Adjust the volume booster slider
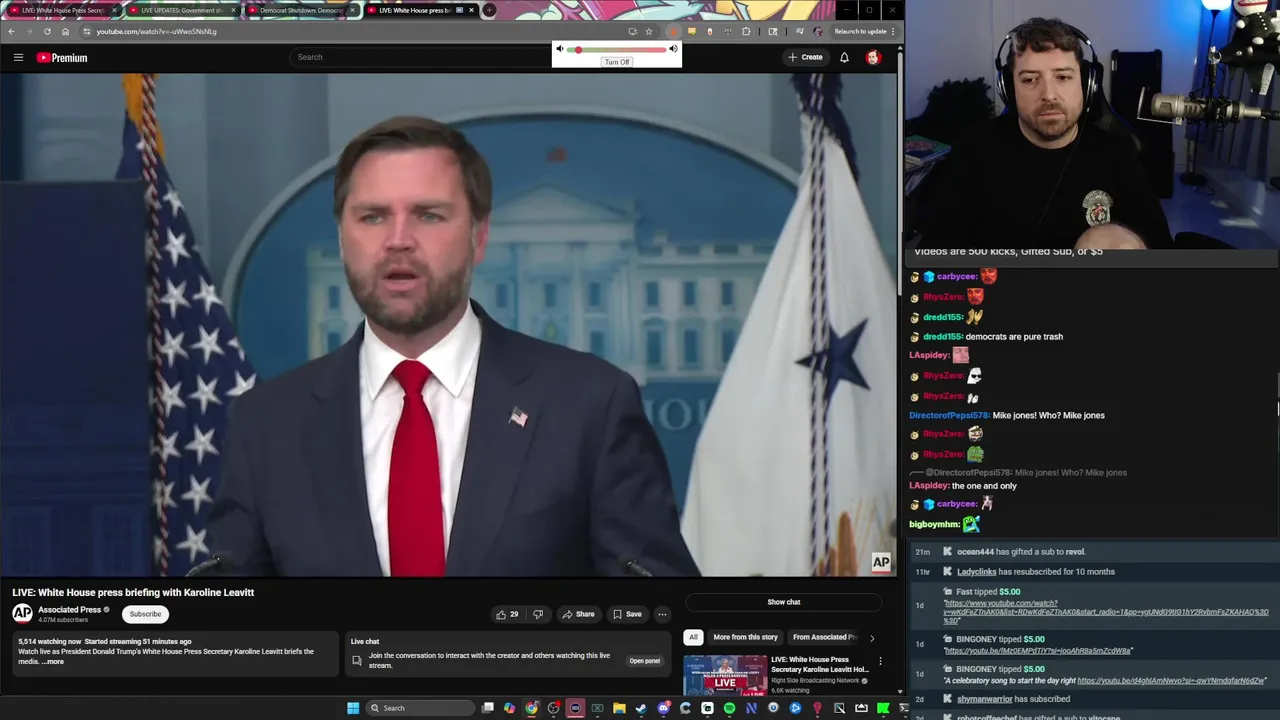 pyautogui.click(x=617, y=49)
